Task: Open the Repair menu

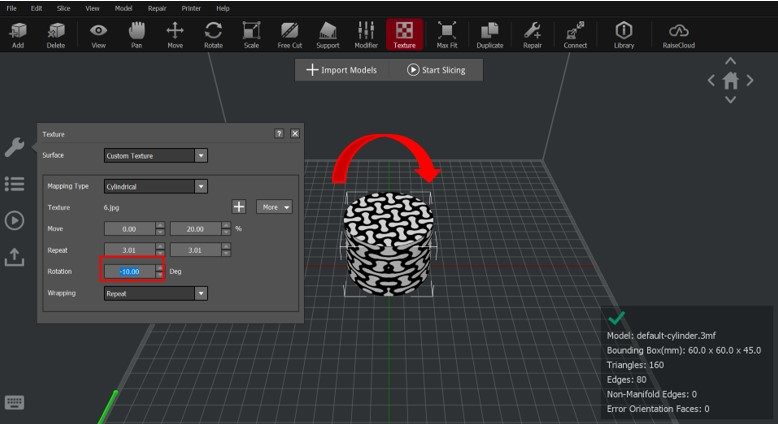Action: pyautogui.click(x=157, y=8)
